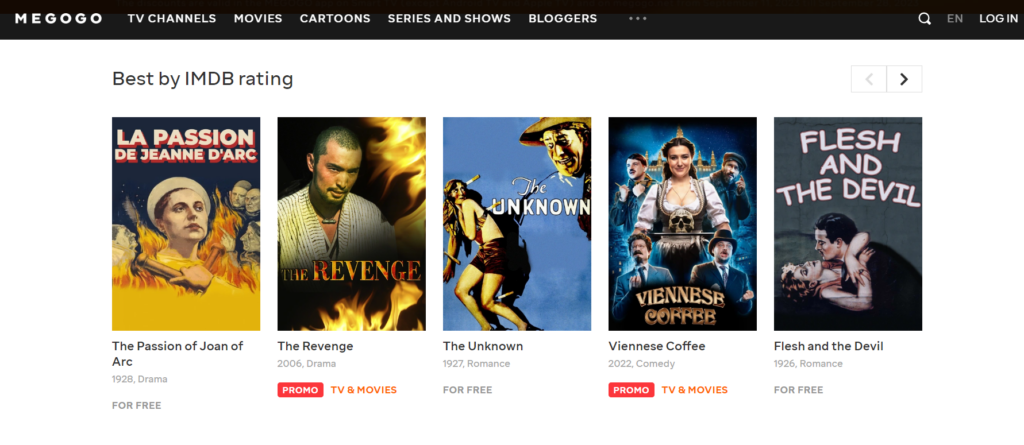
Task: Click the 1926, Romance caption
Action: (808, 364)
